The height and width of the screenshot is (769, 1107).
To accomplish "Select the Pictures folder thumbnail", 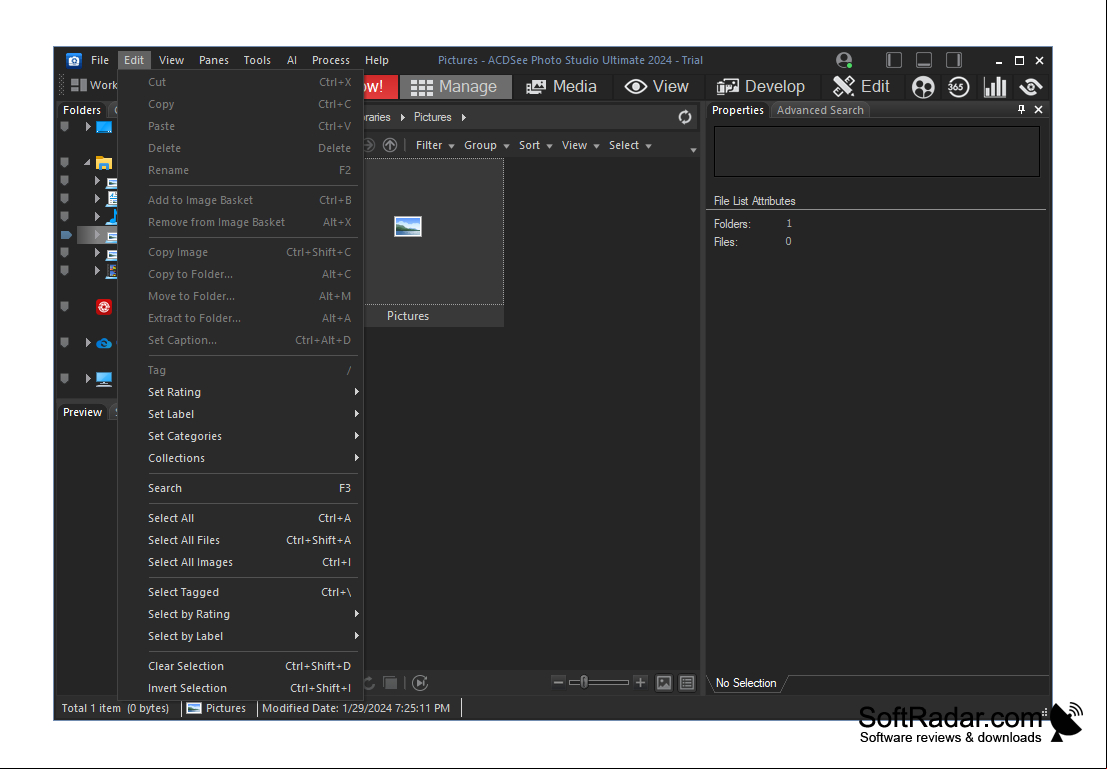I will (433, 242).
